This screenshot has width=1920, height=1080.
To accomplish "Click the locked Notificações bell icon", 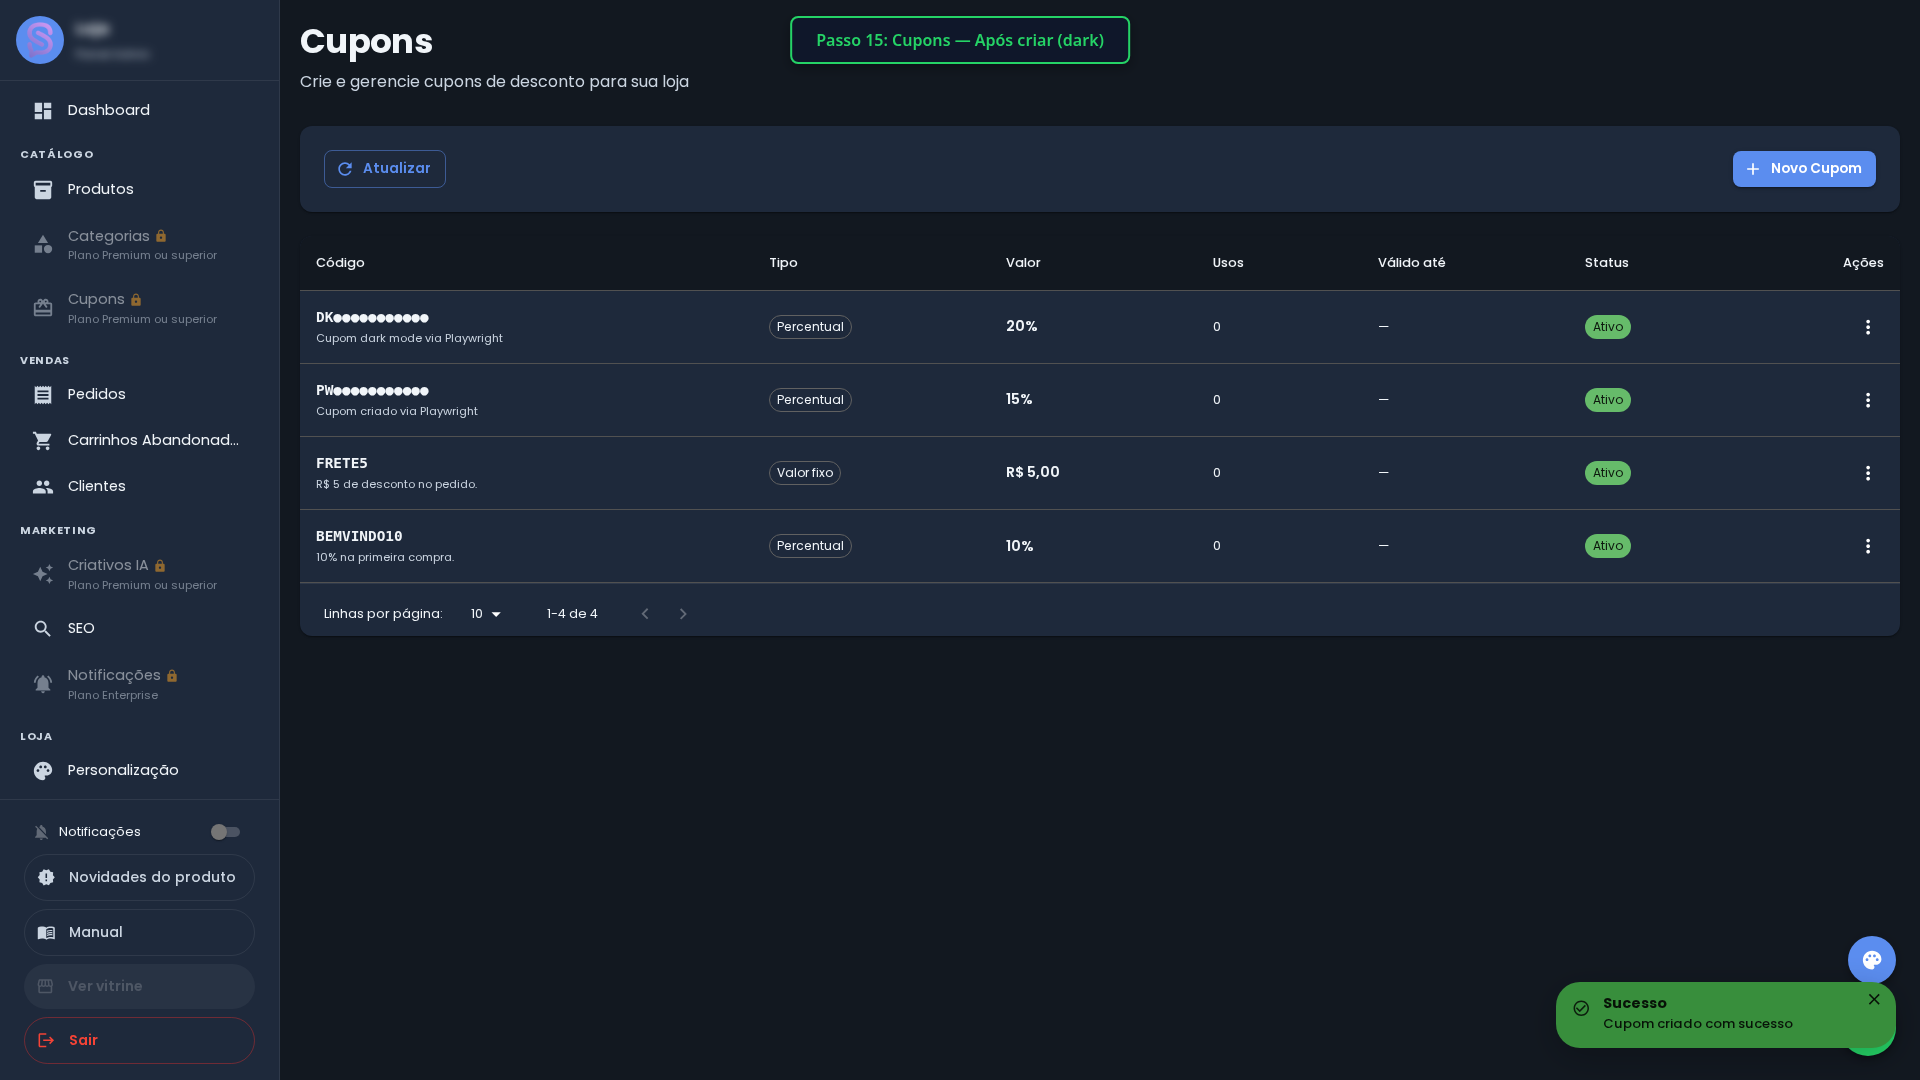I will coord(43,684).
